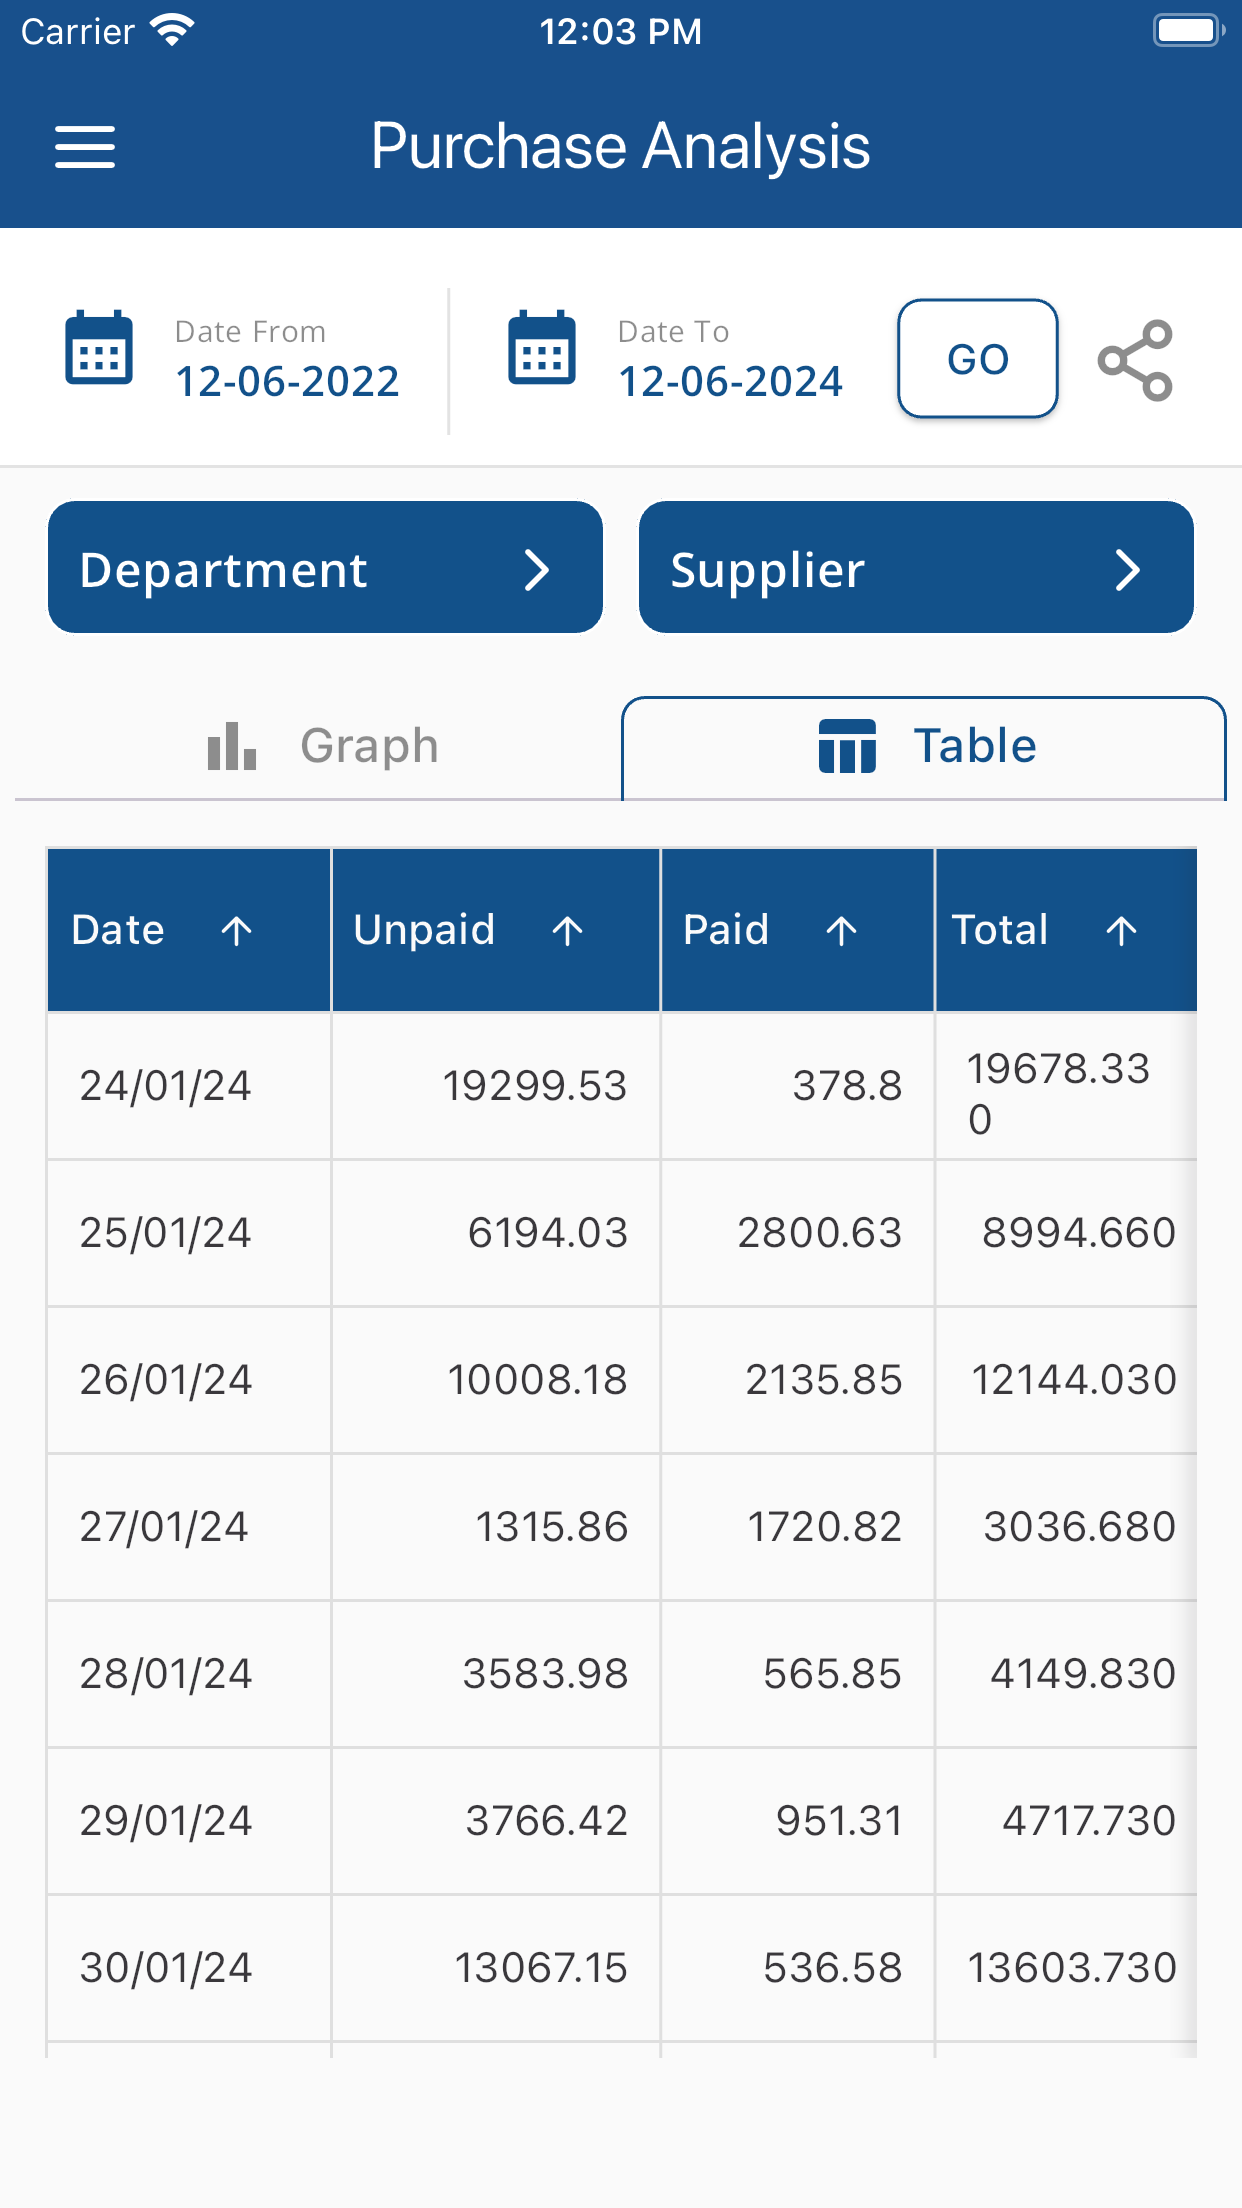Switch to the Graph tab
The height and width of the screenshot is (2208, 1242).
click(318, 747)
